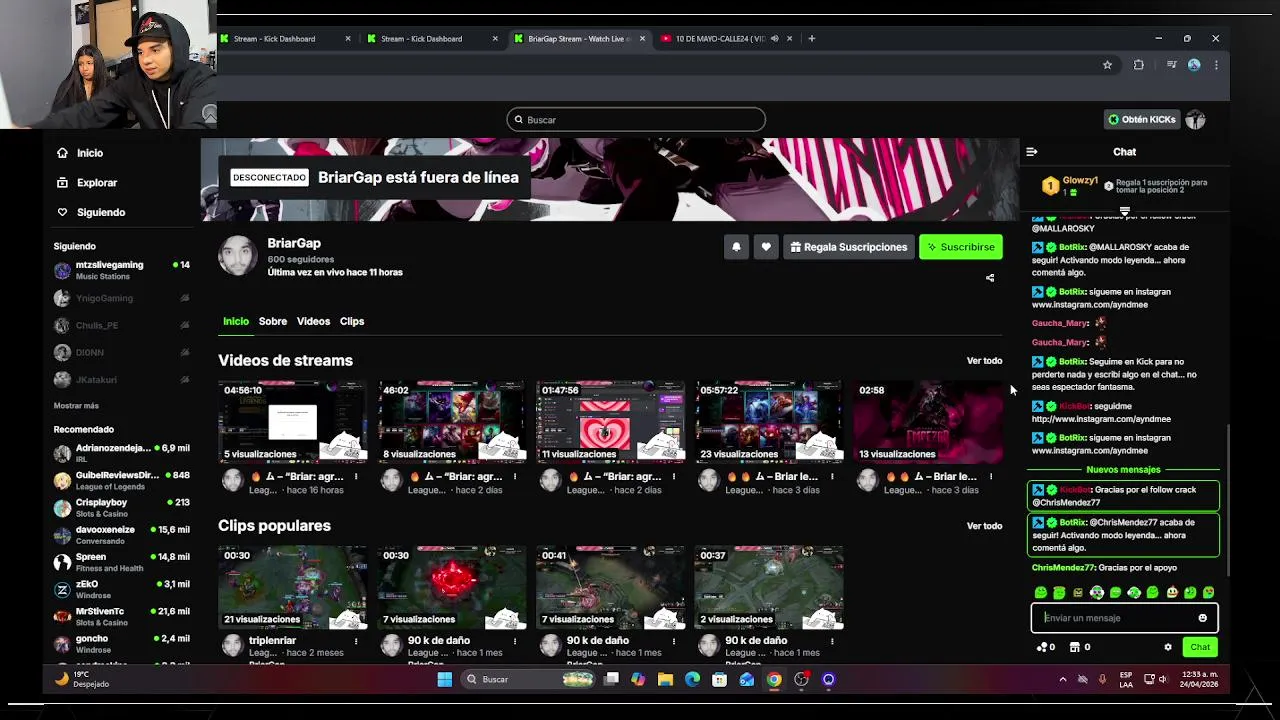Click Ver todo for Videos de streams
Image resolution: width=1280 pixels, height=720 pixels.
984,361
